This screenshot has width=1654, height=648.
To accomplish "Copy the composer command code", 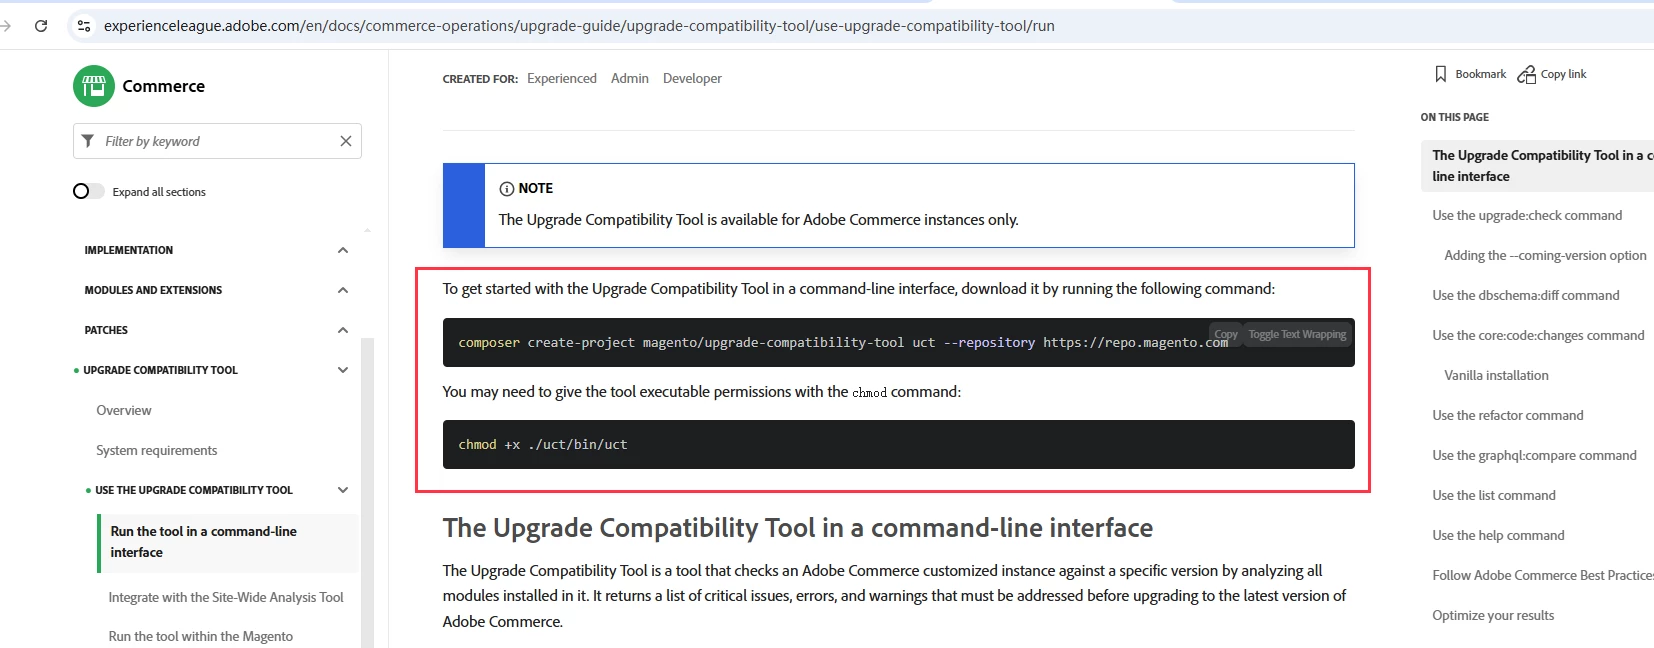I will pyautogui.click(x=1226, y=334).
